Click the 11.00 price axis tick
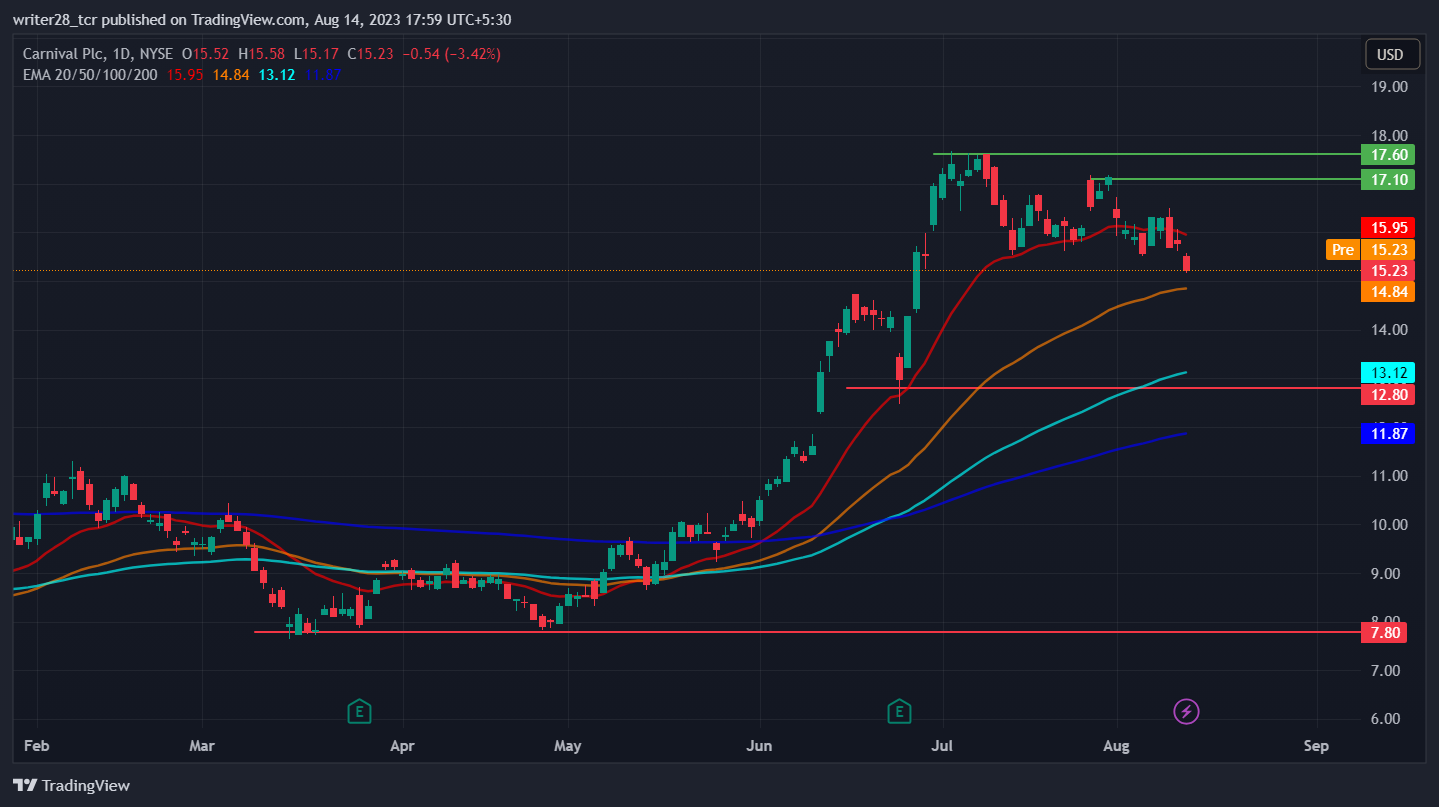Viewport: 1439px width, 807px height. point(1391,476)
